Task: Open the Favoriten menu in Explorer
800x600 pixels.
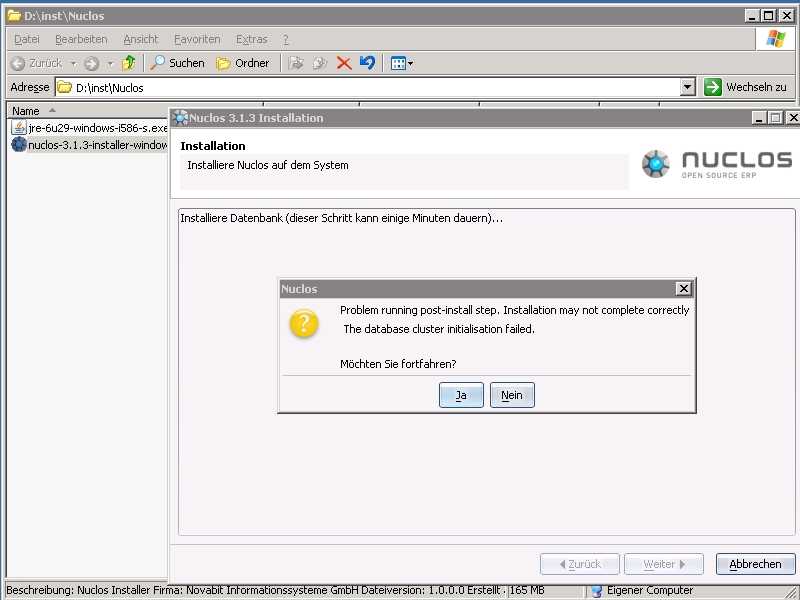Action: click(x=197, y=39)
